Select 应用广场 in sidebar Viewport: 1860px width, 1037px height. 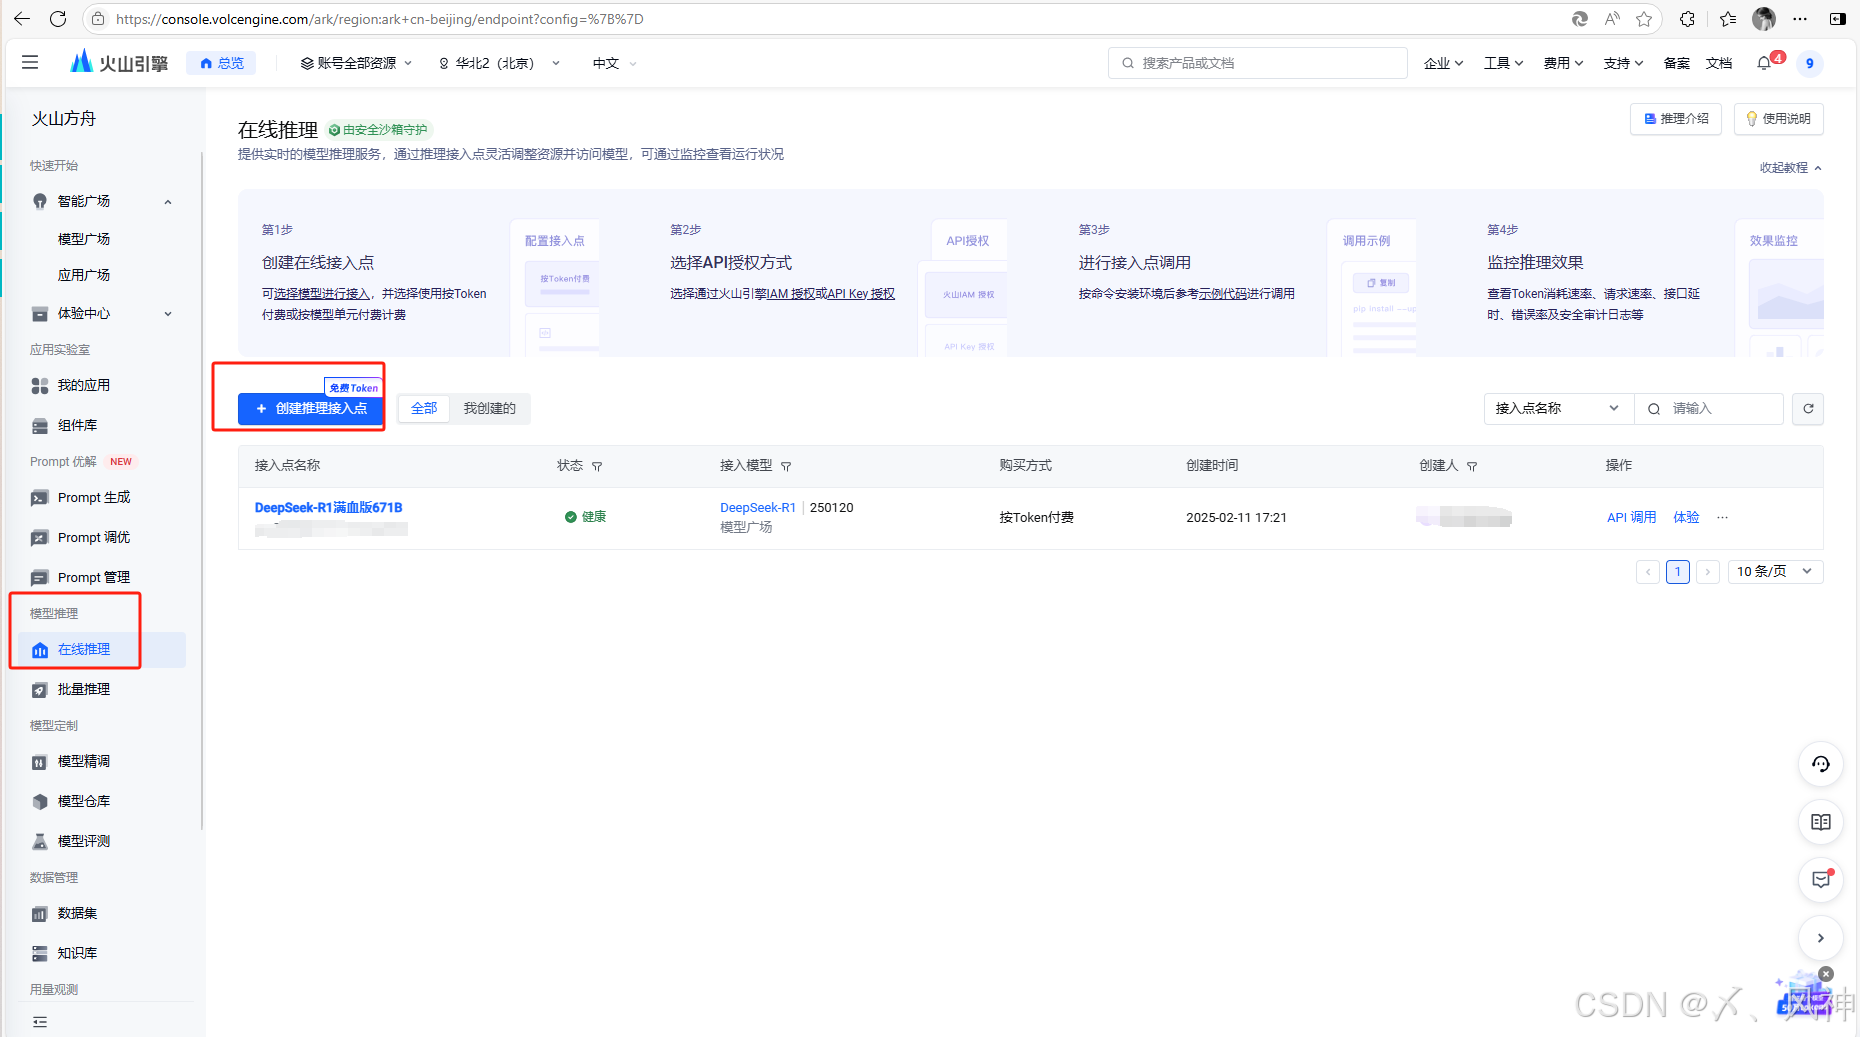84,275
